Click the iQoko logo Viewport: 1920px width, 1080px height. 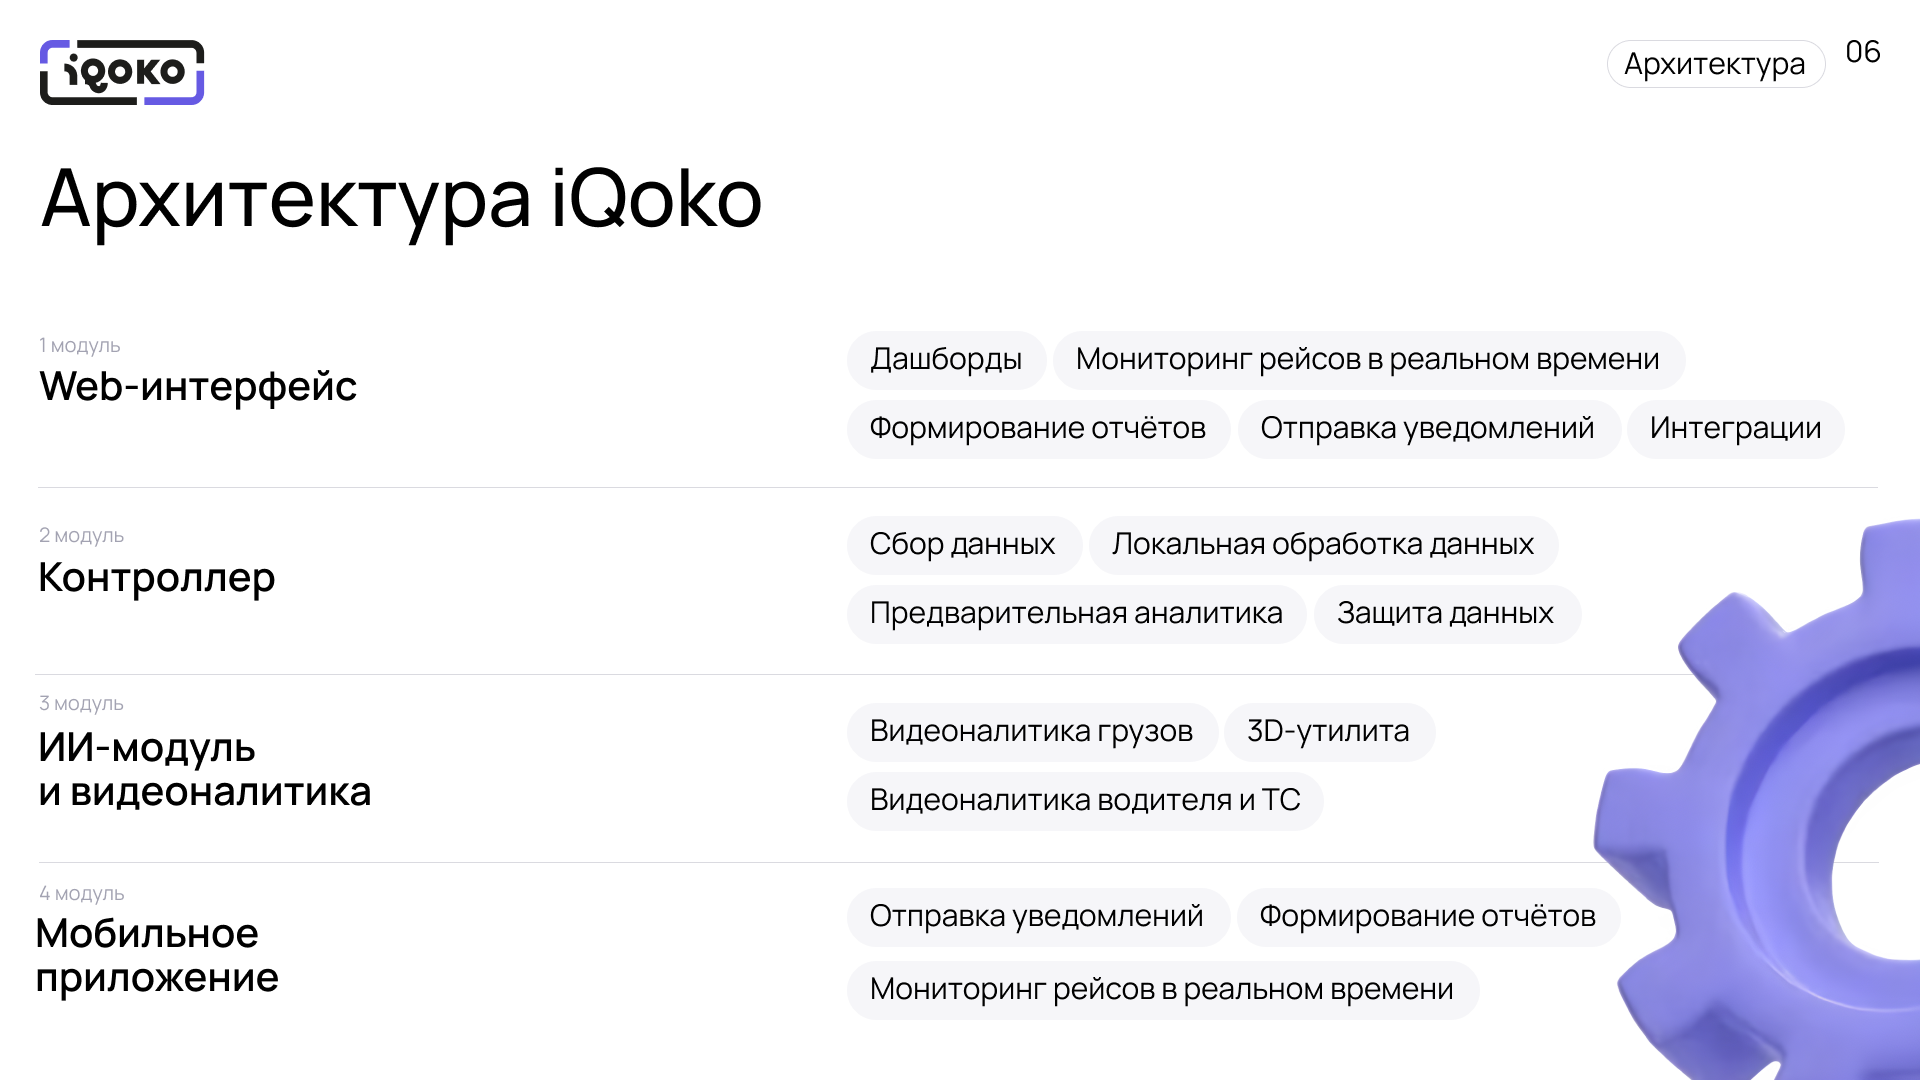[x=122, y=72]
